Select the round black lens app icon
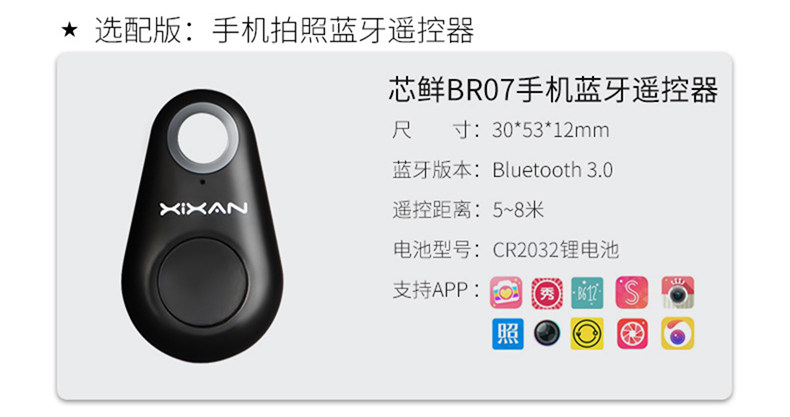 [x=547, y=333]
